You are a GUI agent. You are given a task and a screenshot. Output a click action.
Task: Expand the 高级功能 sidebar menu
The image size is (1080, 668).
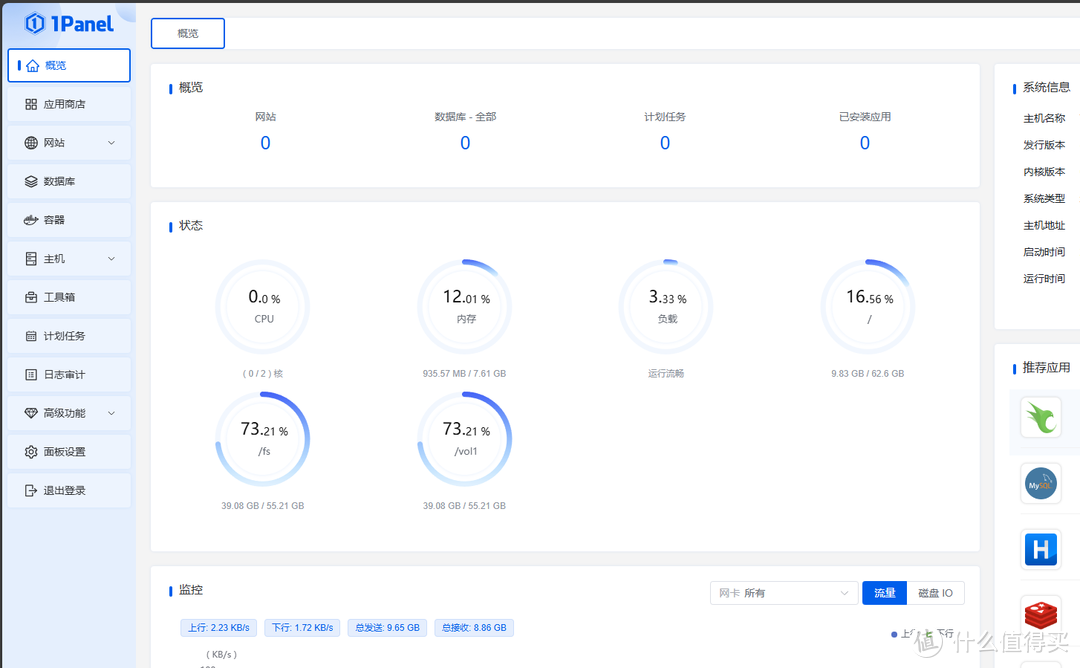click(70, 413)
